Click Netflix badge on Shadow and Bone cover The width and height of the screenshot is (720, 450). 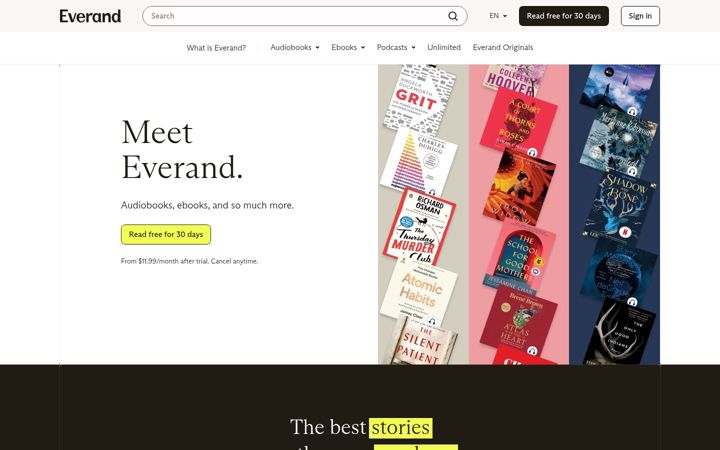pyautogui.click(x=624, y=232)
